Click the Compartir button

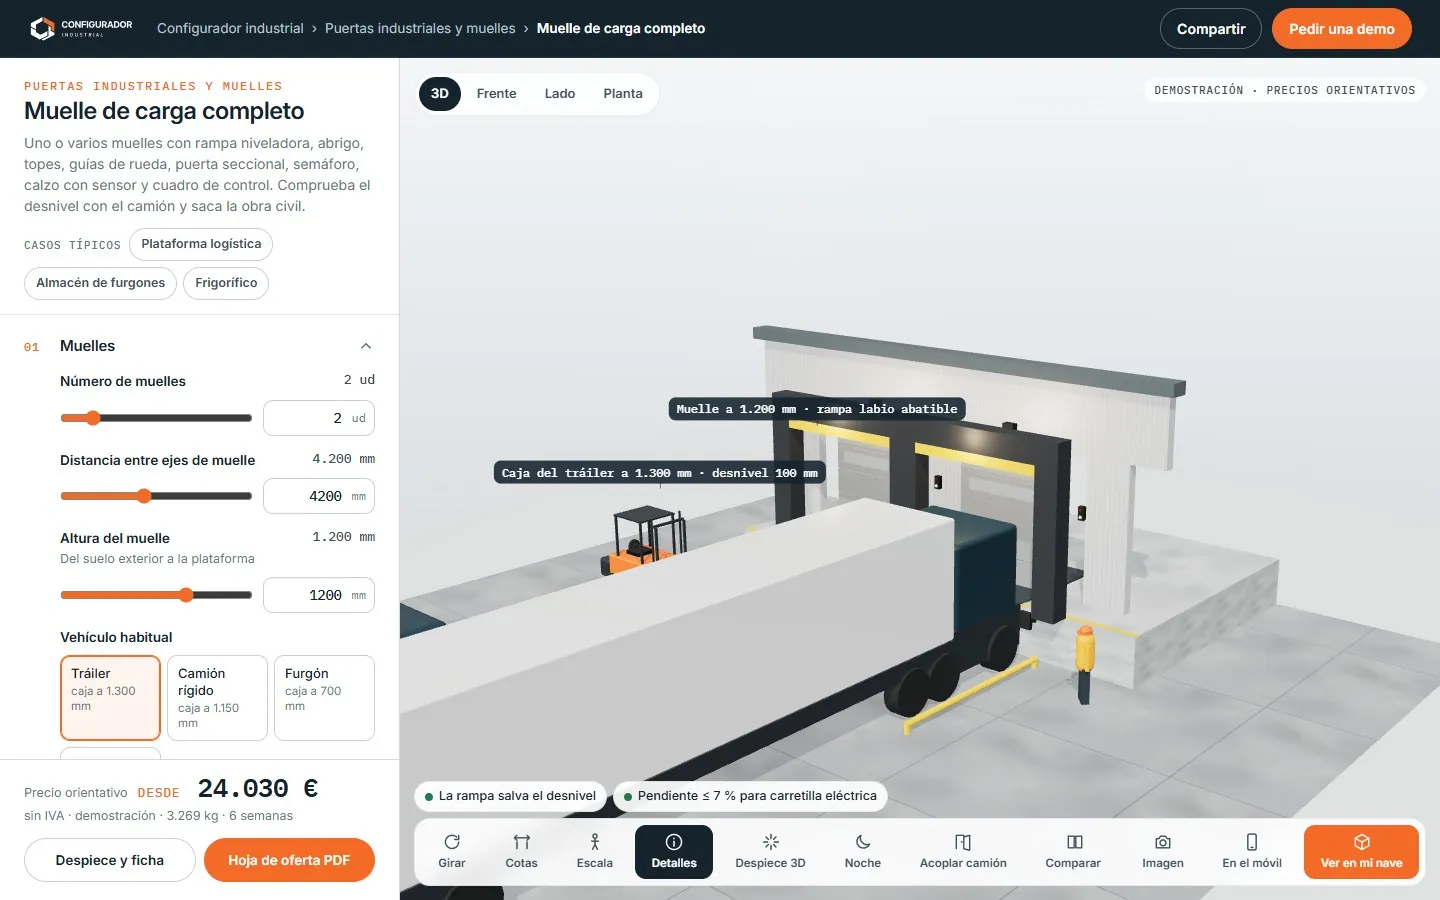click(x=1211, y=29)
